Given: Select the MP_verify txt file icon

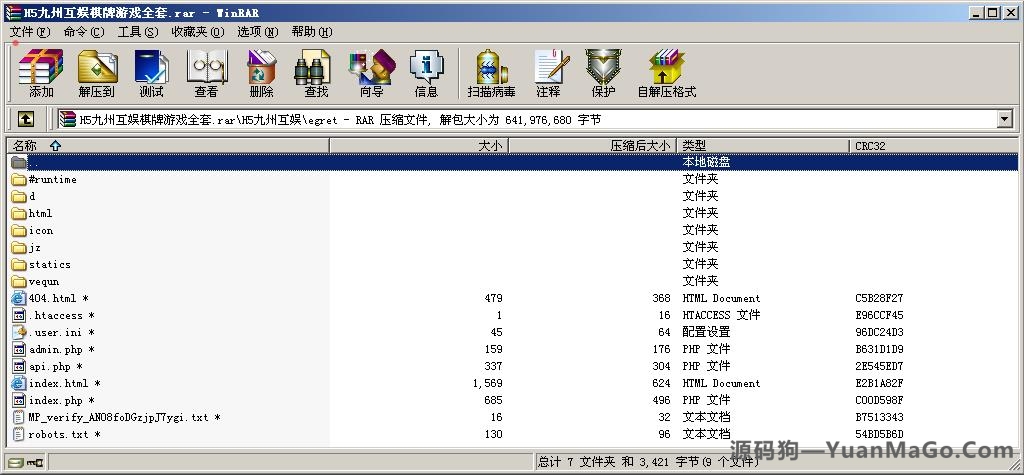Looking at the screenshot, I should click(19, 417).
